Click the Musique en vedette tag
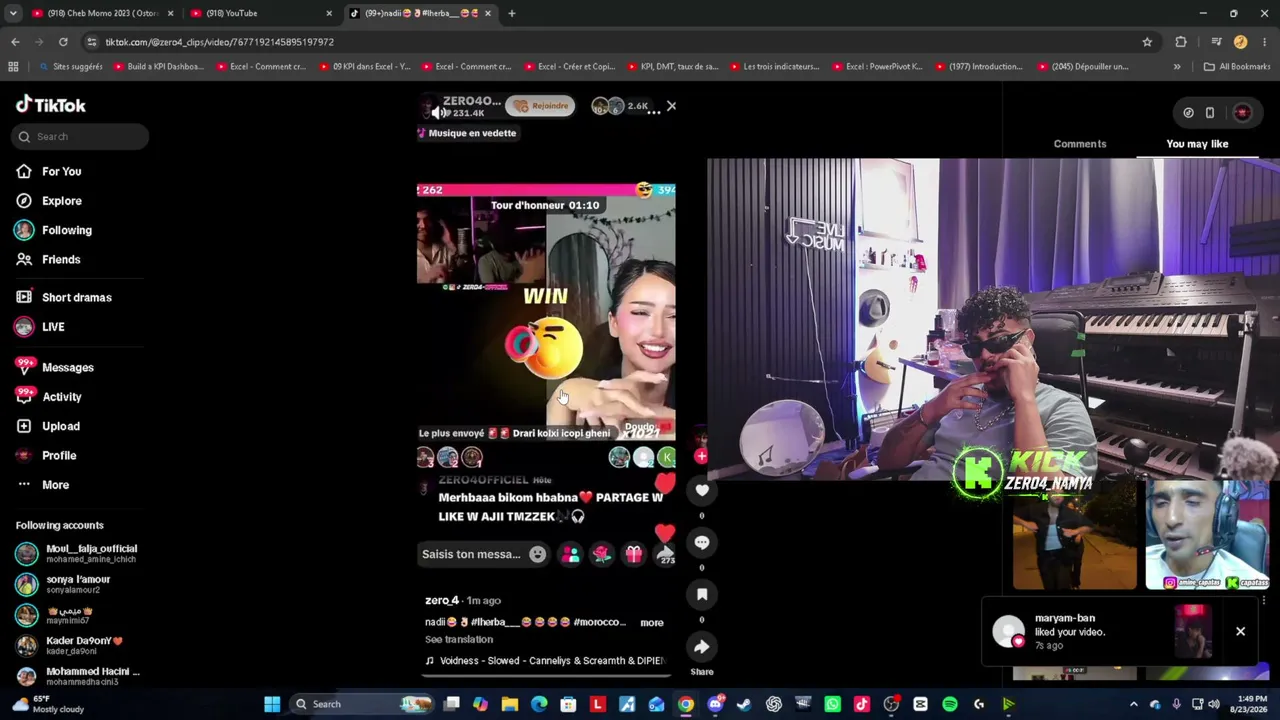Screen dimensions: 1280x720 tap(467, 133)
